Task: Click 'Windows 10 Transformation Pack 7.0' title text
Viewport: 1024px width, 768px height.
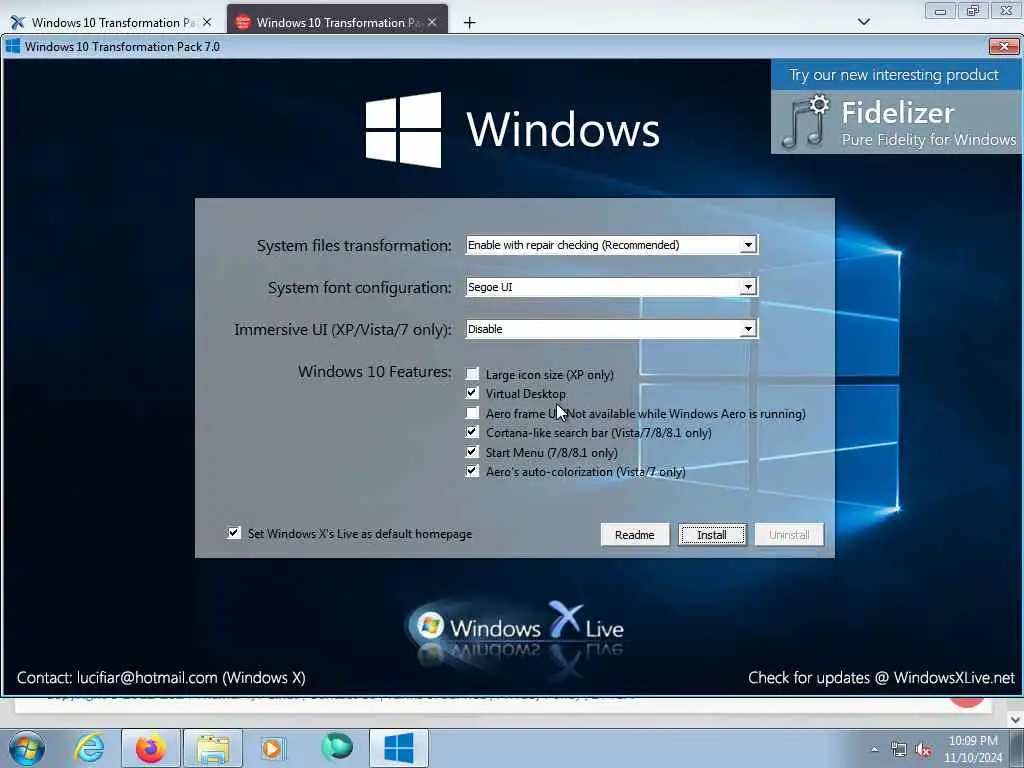Action: [x=122, y=46]
